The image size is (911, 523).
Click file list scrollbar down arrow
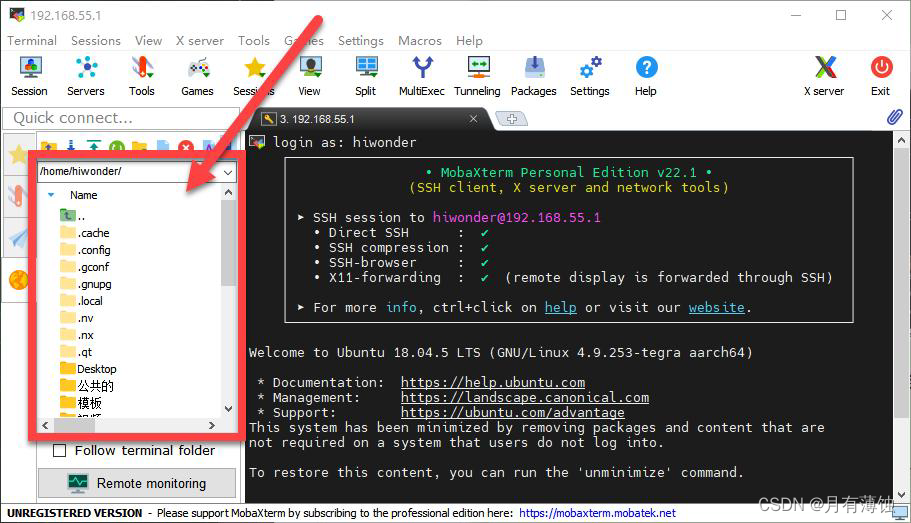click(x=228, y=409)
